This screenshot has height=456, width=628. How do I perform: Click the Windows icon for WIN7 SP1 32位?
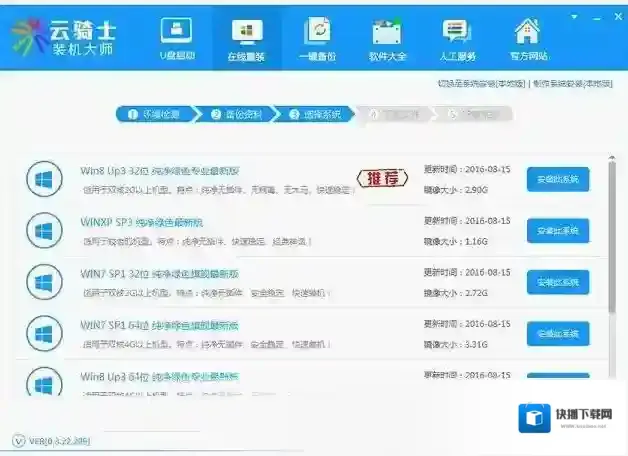[44, 282]
